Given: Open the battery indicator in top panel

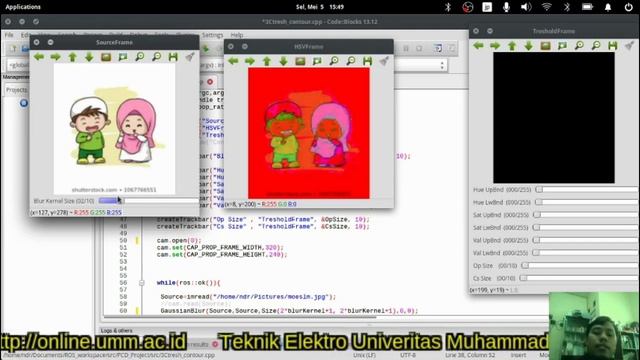Looking at the screenshot, I should point(587,7).
